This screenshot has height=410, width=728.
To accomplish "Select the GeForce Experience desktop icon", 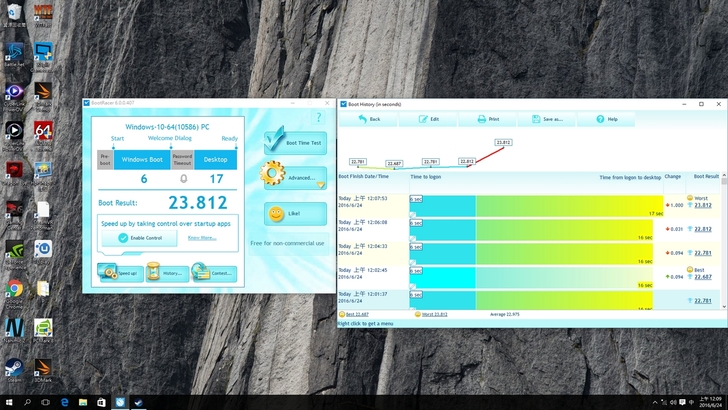I will 14,254.
